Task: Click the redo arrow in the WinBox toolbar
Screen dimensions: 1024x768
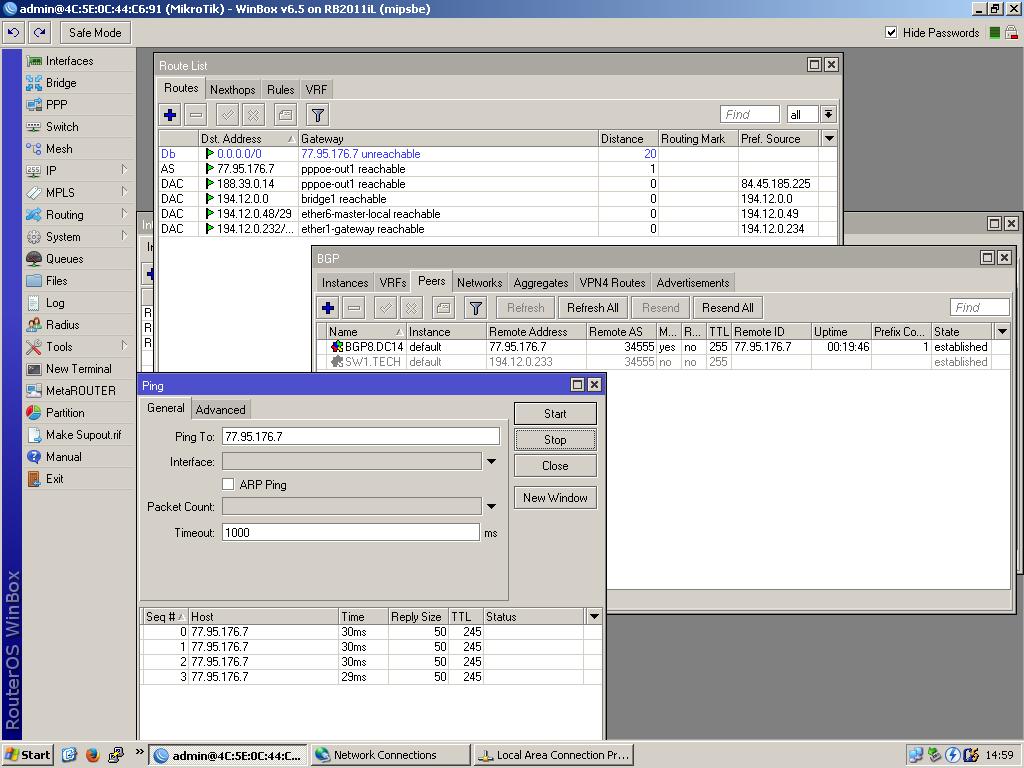Action: pos(40,33)
